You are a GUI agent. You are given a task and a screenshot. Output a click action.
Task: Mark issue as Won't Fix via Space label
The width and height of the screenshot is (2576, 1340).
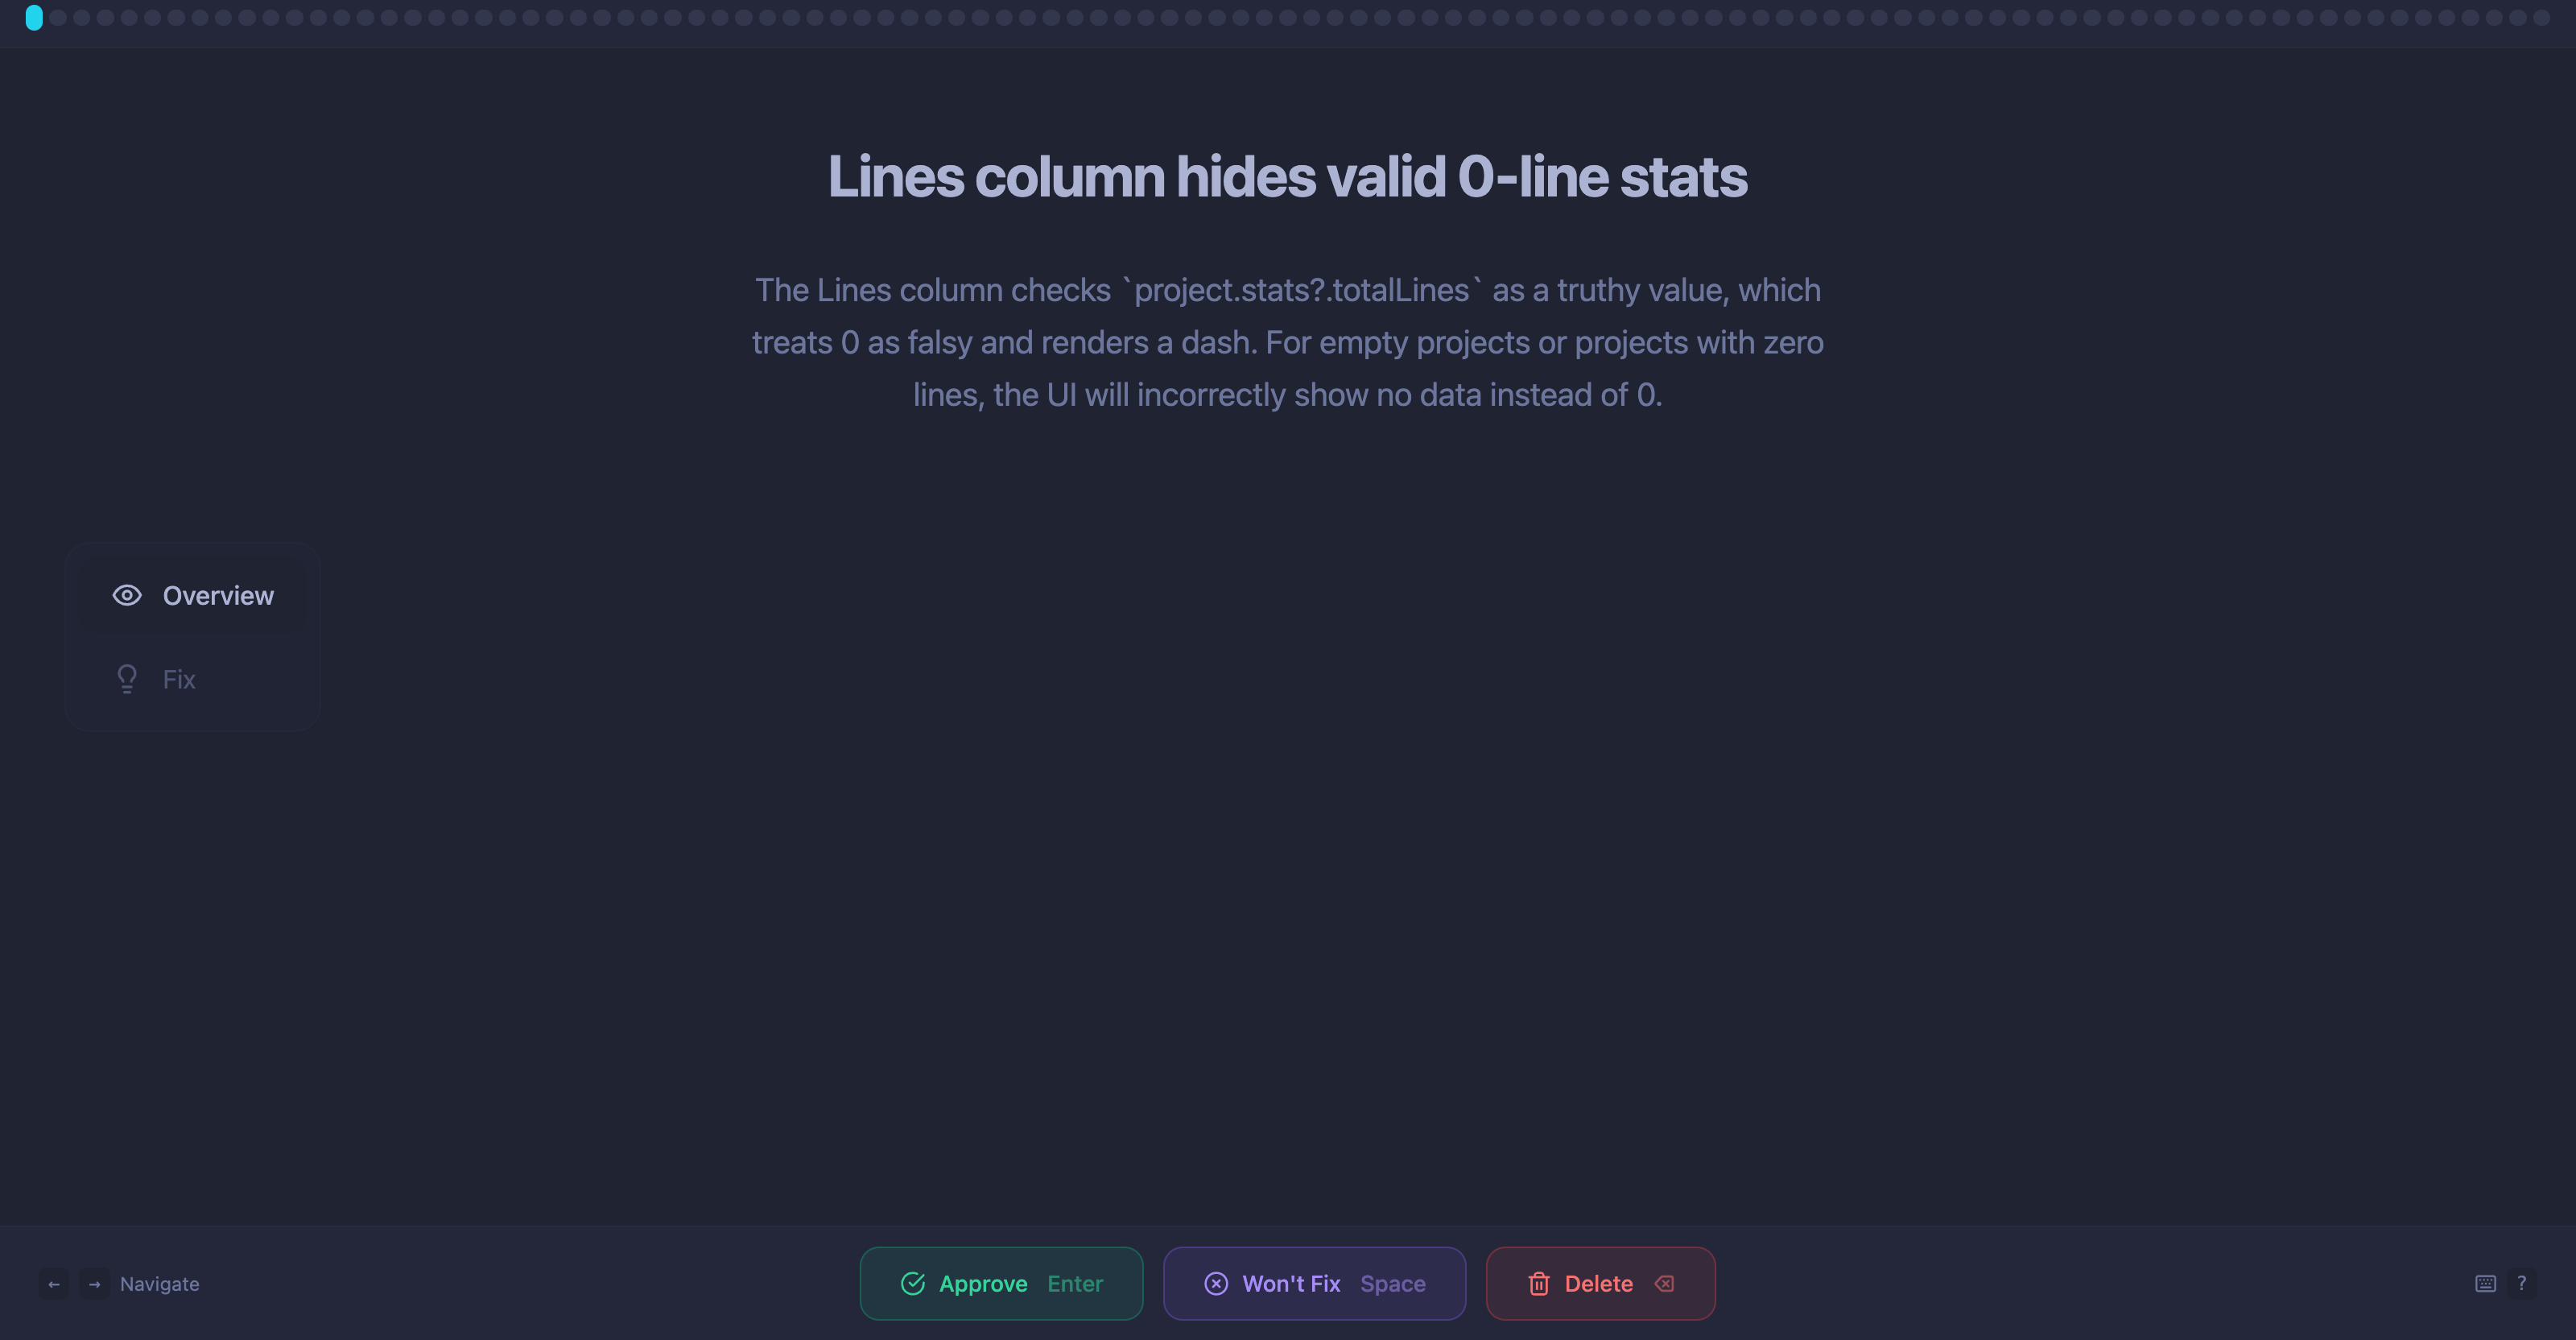pyautogui.click(x=1392, y=1284)
